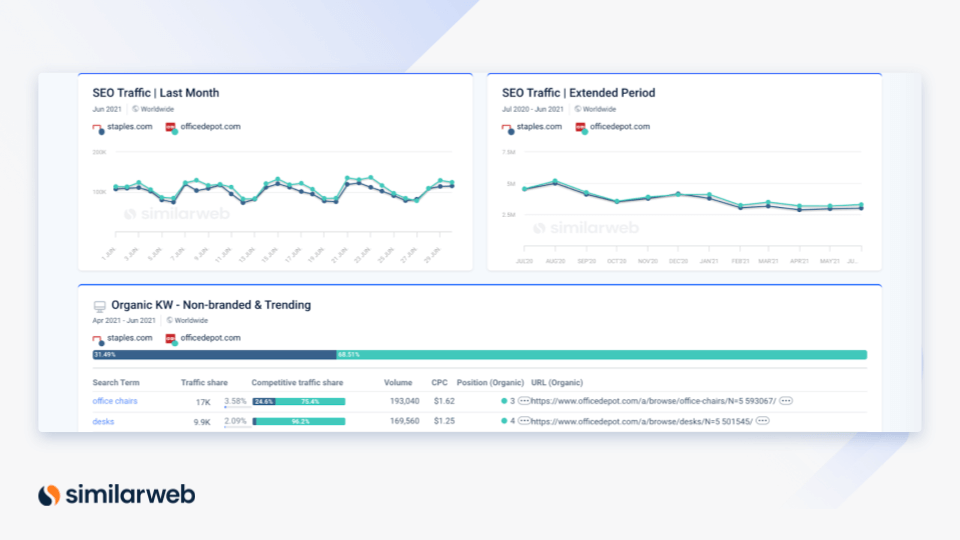Click the $1.62 CPC value
The image size is (960, 540).
point(444,401)
